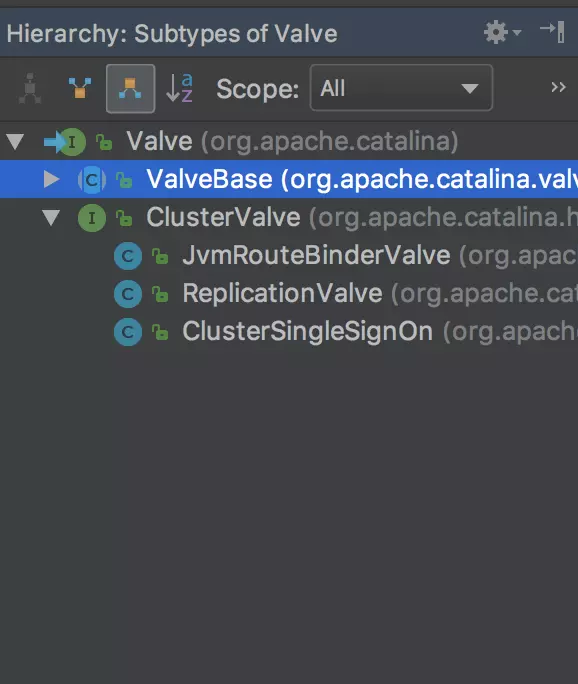The image size is (578, 684).
Task: Collapse the Valve root node
Action: 15,142
